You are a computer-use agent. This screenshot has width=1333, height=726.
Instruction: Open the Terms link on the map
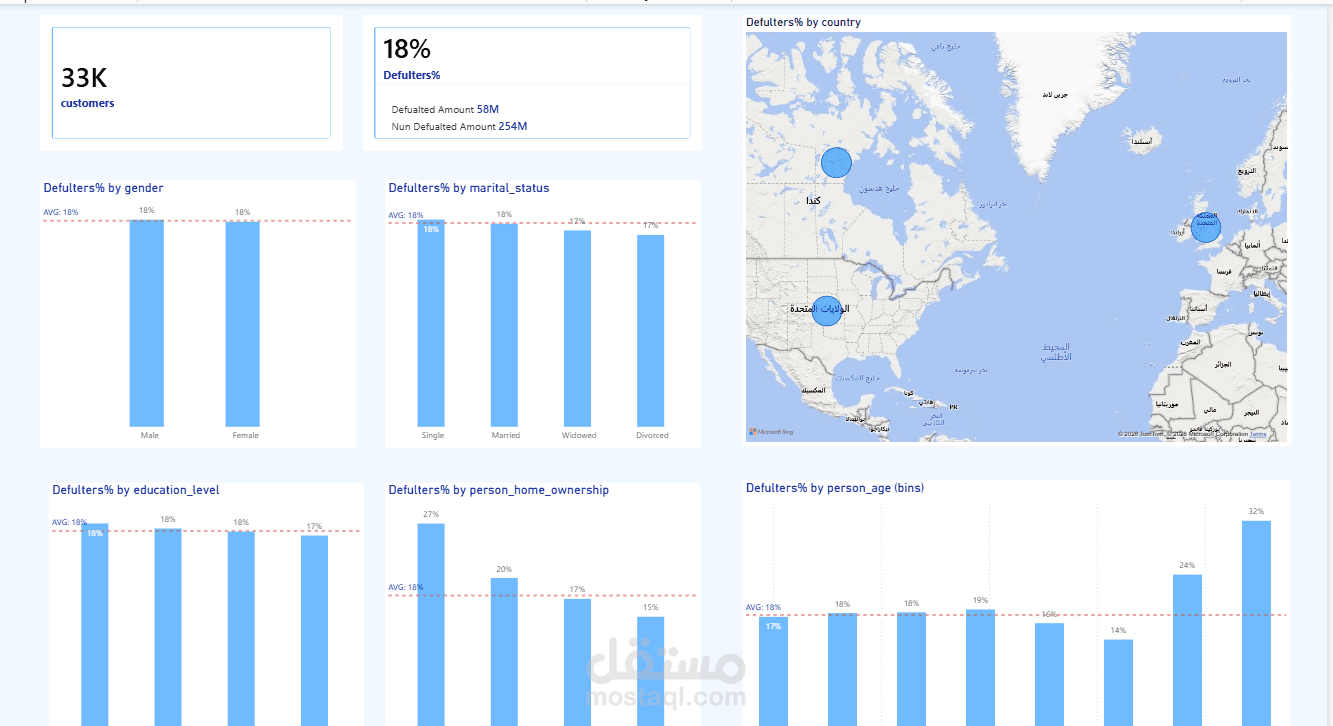pos(1258,434)
